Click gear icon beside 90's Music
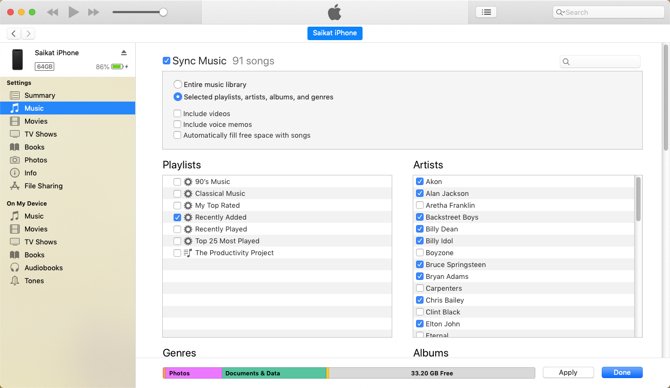670x388 pixels. (x=188, y=182)
